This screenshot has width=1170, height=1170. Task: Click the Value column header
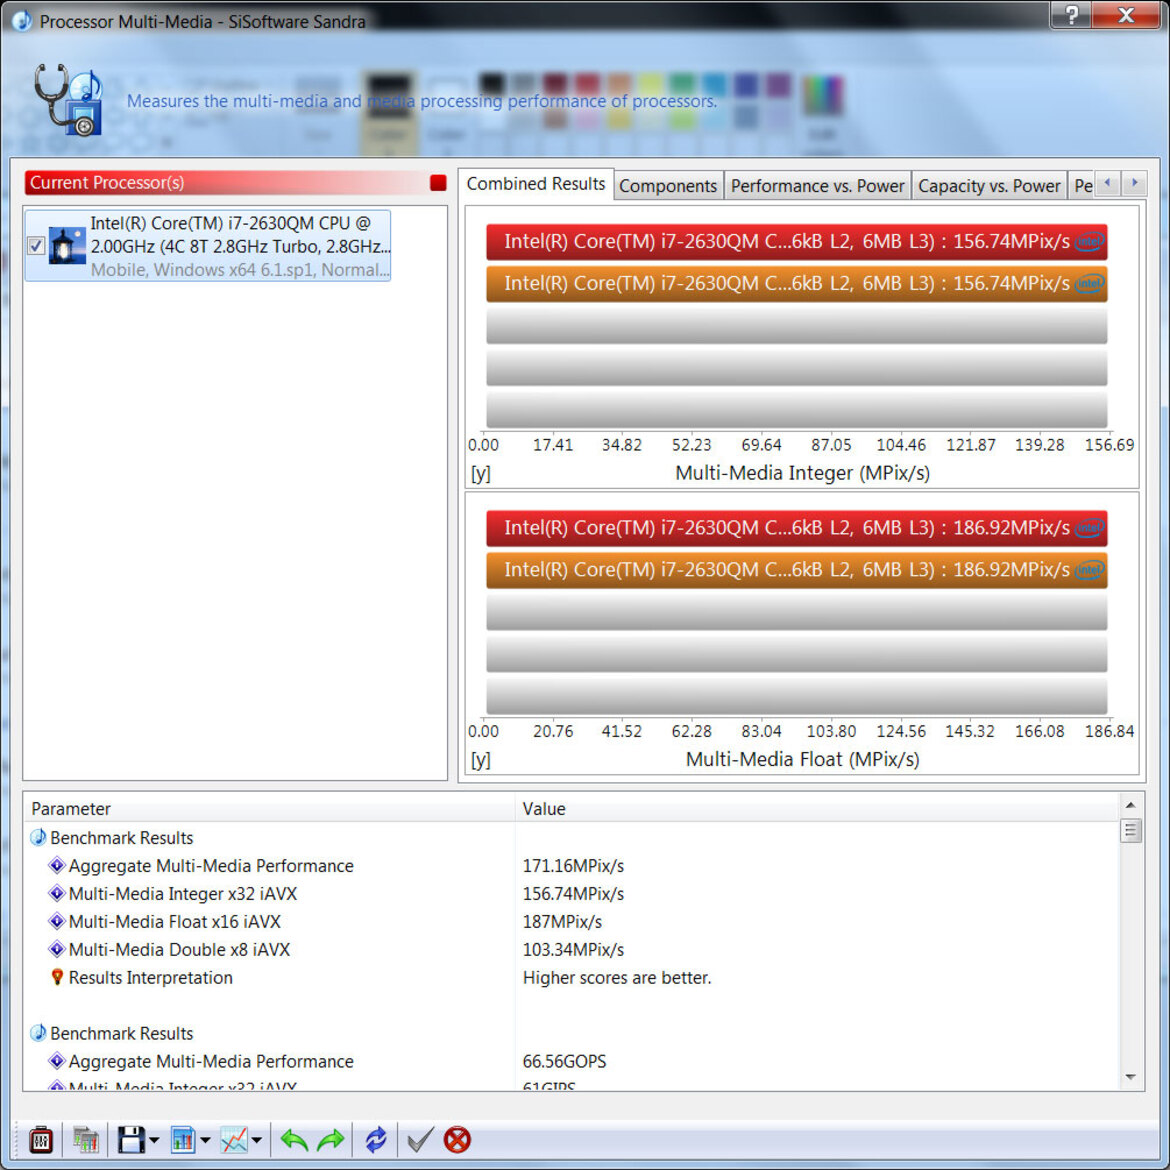pyautogui.click(x=817, y=808)
